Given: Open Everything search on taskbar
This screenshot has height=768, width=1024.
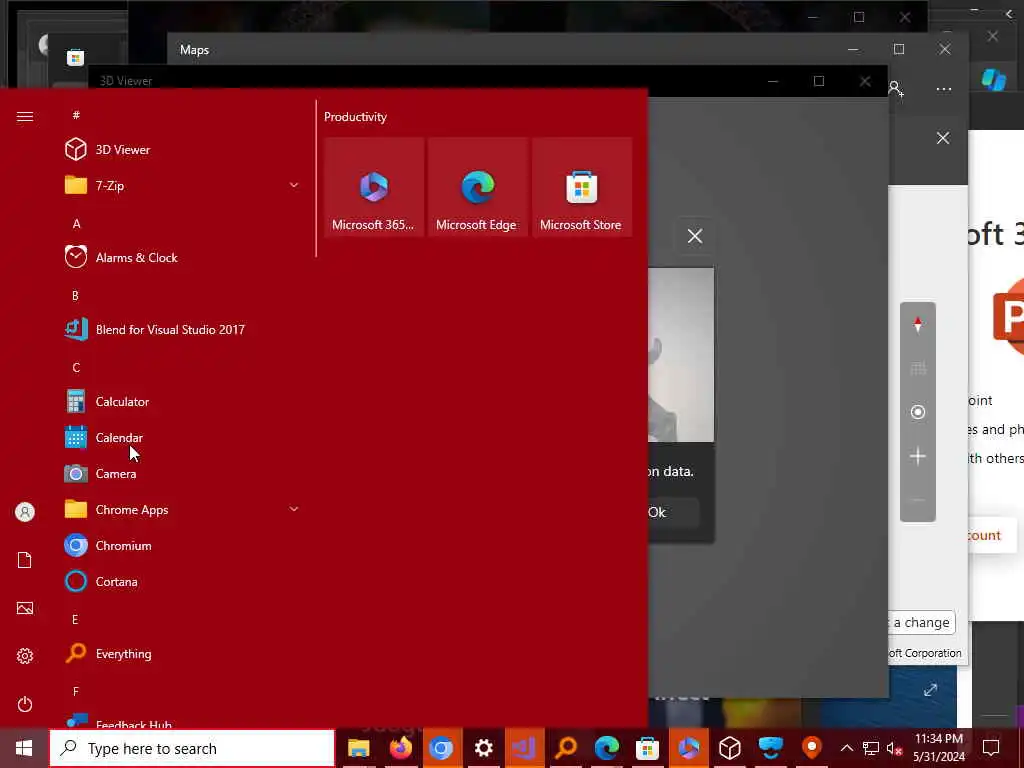Looking at the screenshot, I should [566, 748].
